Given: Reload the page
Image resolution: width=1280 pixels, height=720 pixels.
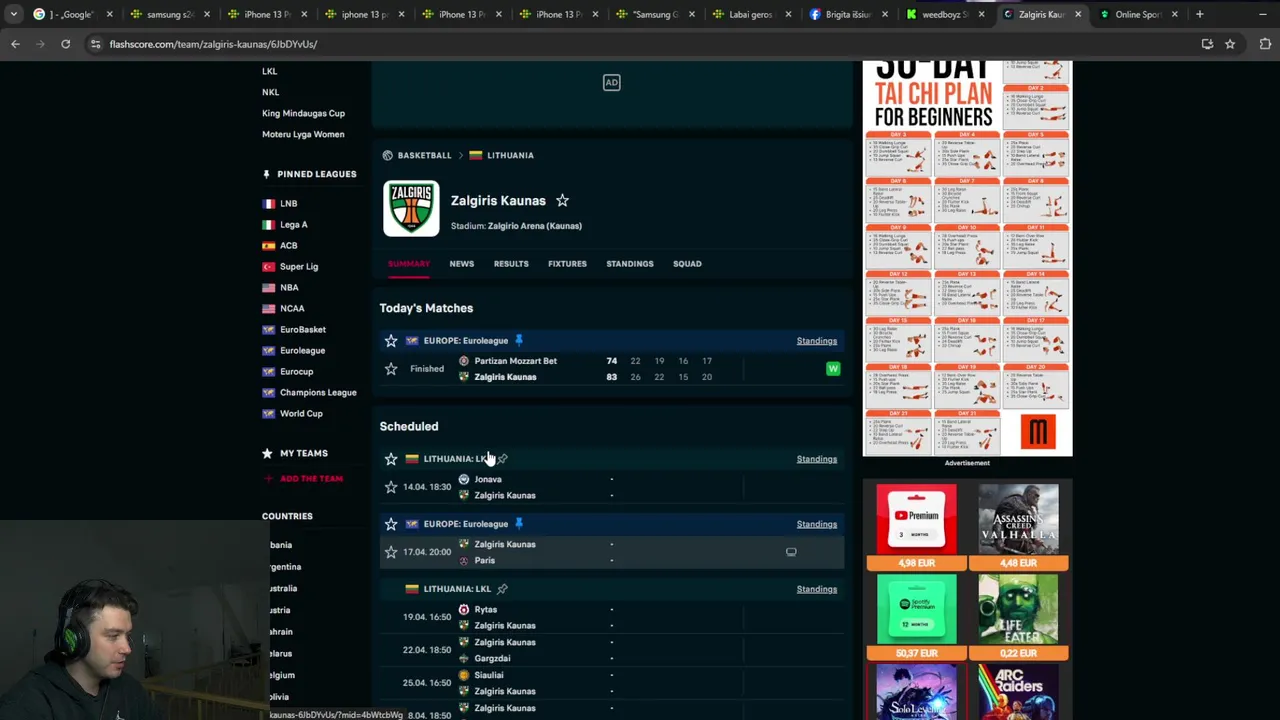Looking at the screenshot, I should point(65,44).
